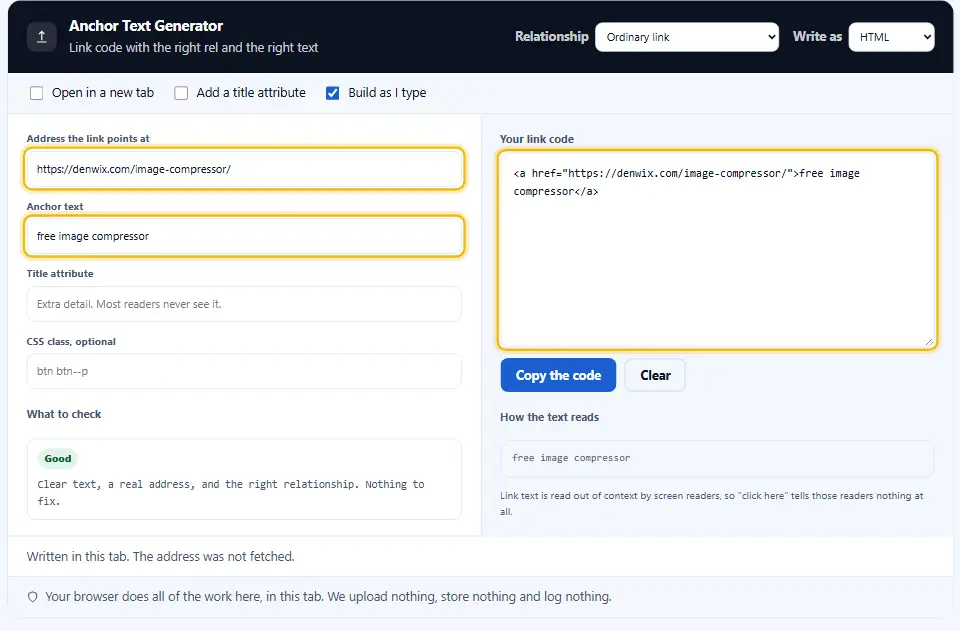960x631 pixels.
Task: Click the screen readers note under the preview
Action: 711,504
